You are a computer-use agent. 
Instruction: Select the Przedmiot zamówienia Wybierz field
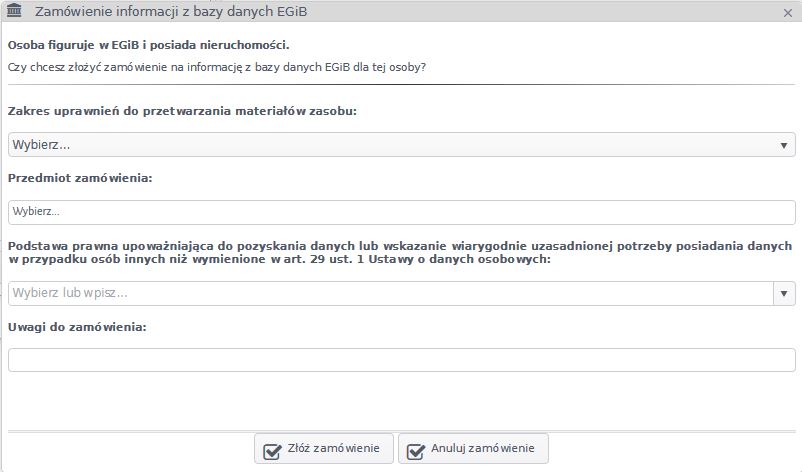(402, 212)
